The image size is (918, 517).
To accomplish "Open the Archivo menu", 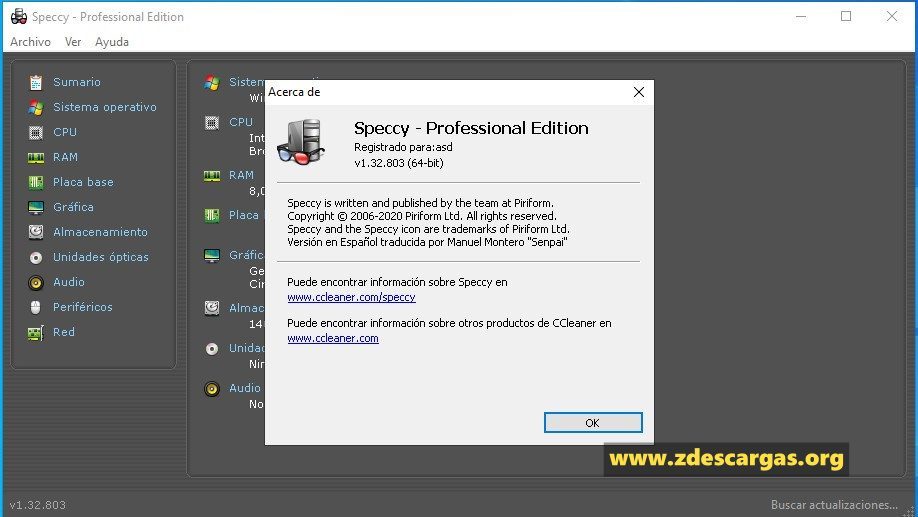I will [30, 42].
